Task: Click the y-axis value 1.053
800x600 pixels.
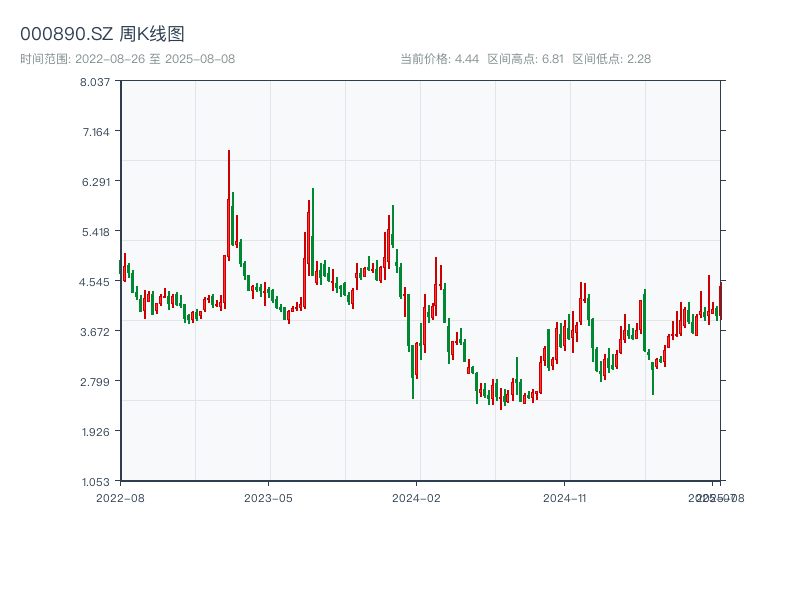Action: [x=96, y=482]
